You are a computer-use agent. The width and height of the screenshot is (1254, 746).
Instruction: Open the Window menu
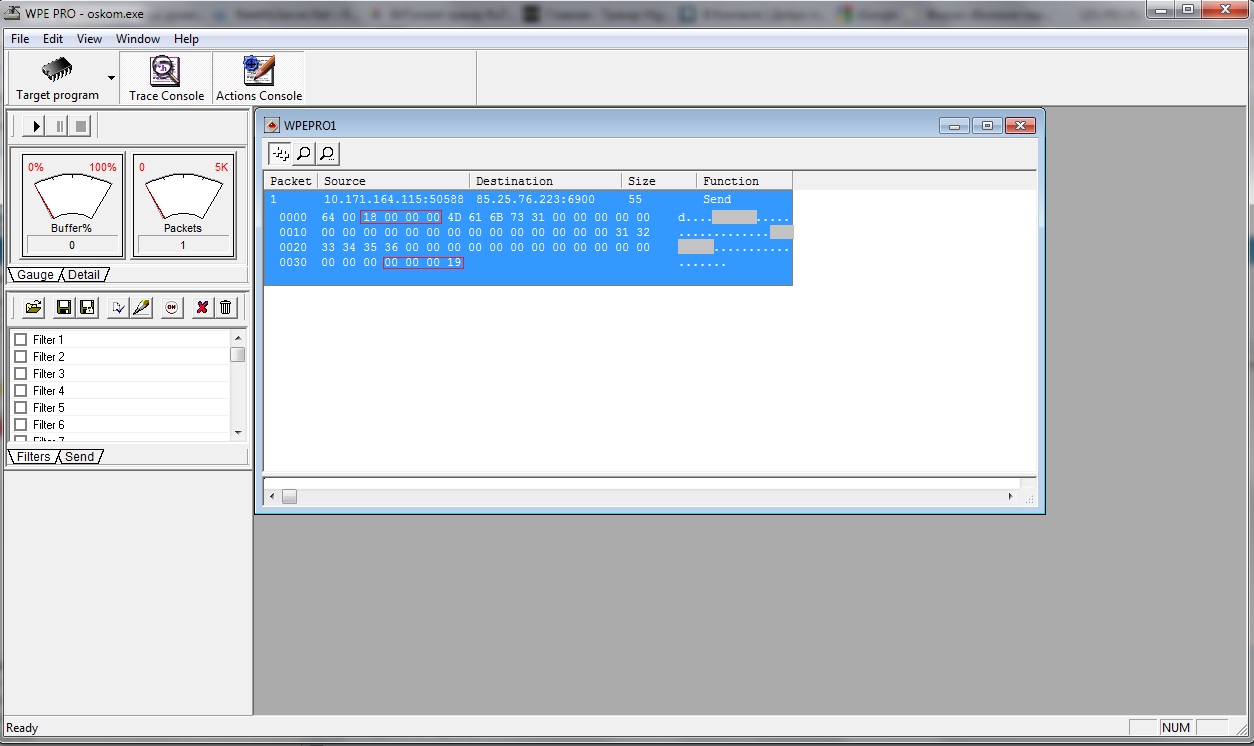click(x=138, y=39)
